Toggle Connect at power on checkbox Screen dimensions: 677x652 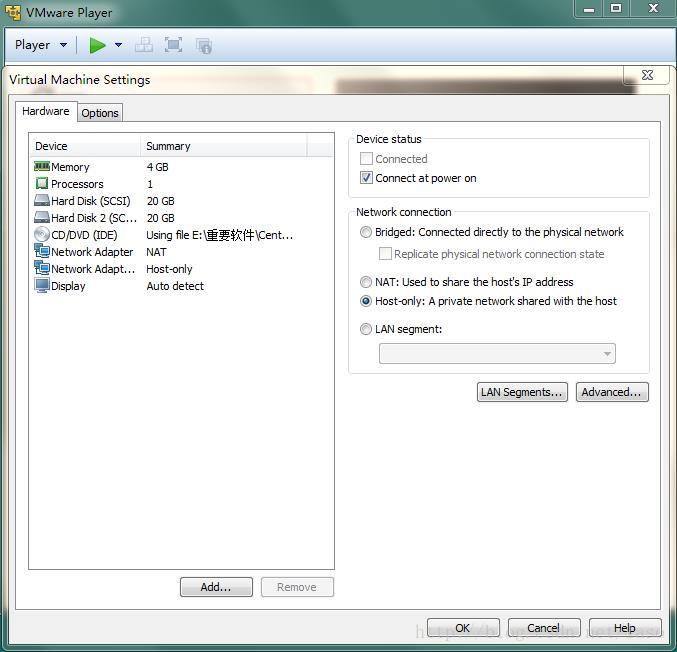tap(366, 178)
